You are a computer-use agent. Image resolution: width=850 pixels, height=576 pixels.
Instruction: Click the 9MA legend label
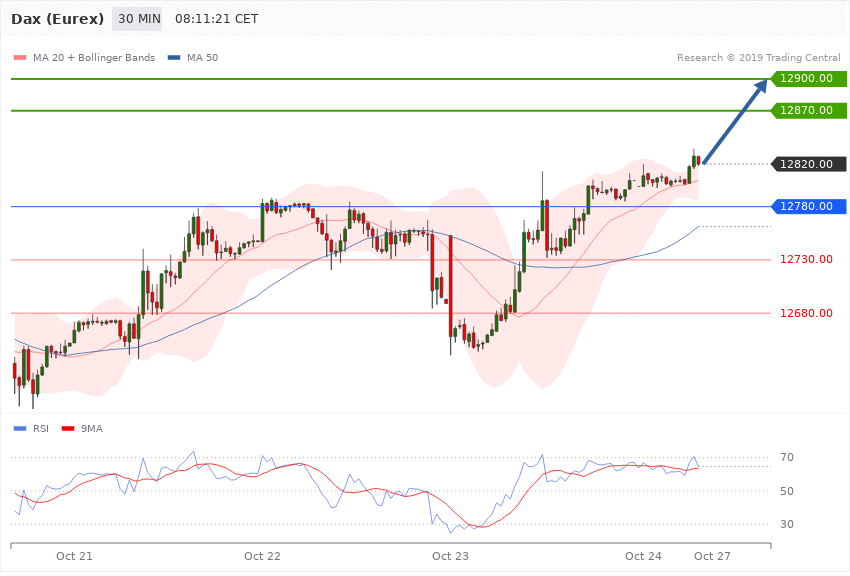tap(92, 429)
